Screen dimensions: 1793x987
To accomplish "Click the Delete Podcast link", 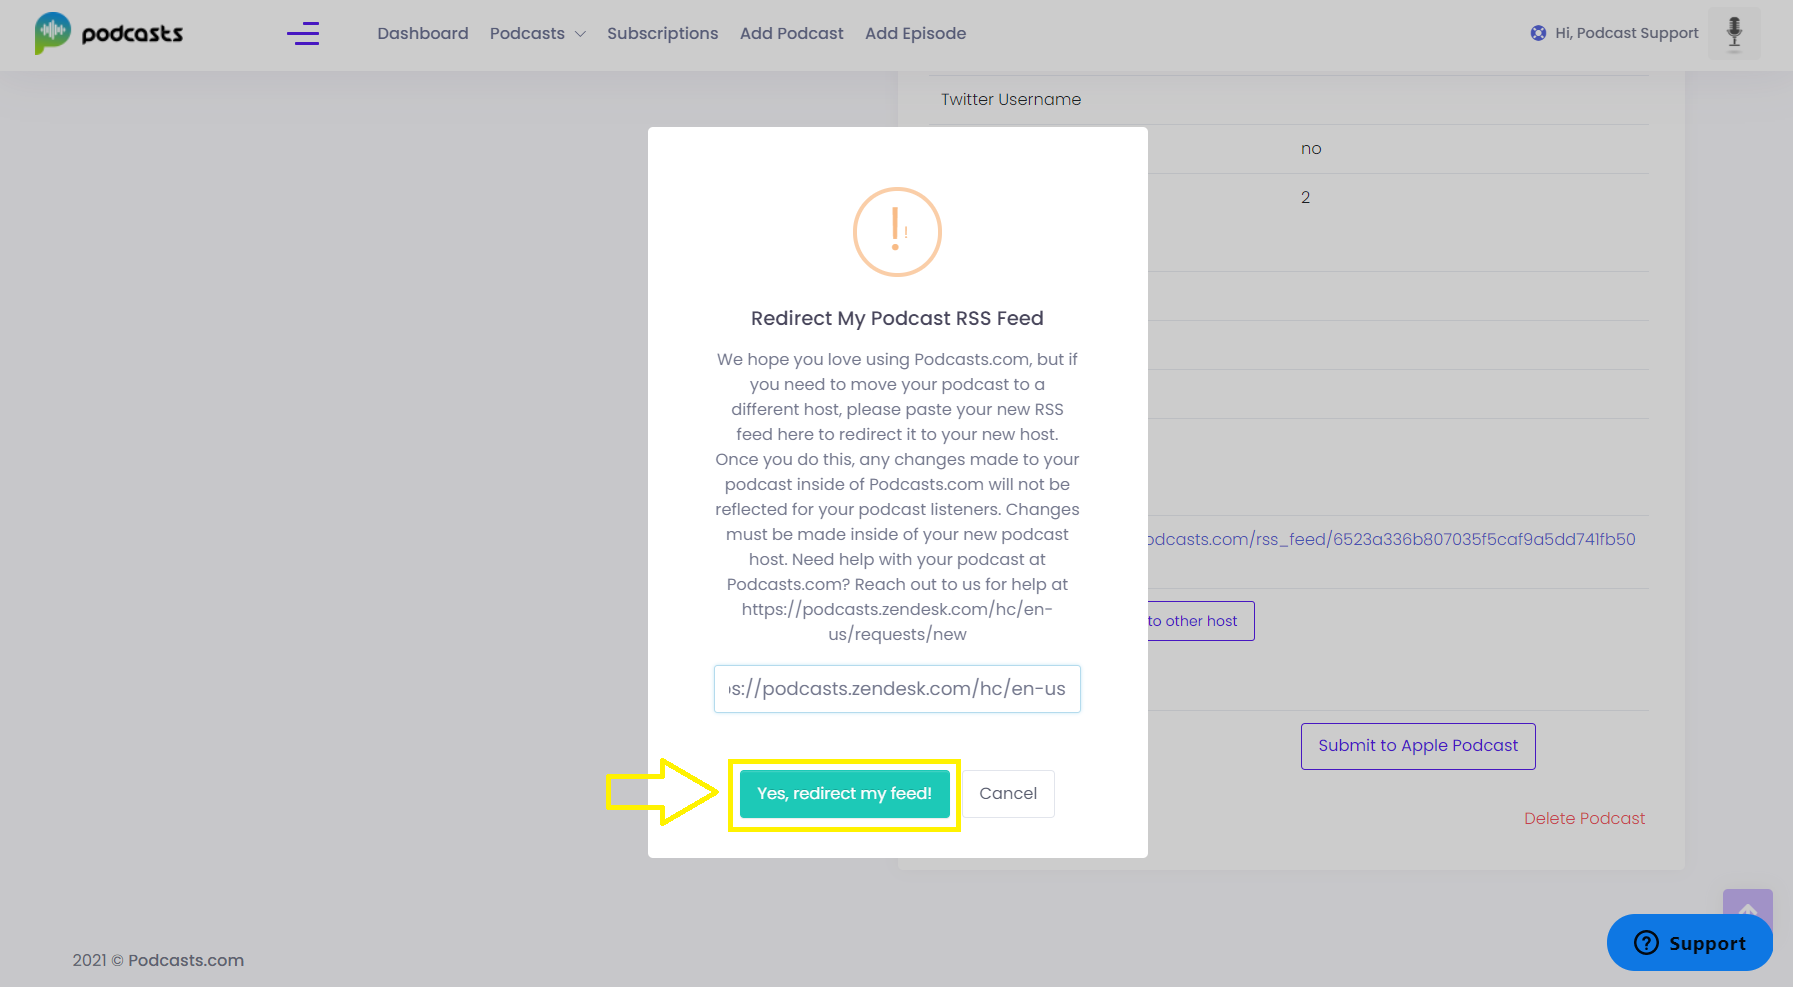I will pyautogui.click(x=1584, y=818).
